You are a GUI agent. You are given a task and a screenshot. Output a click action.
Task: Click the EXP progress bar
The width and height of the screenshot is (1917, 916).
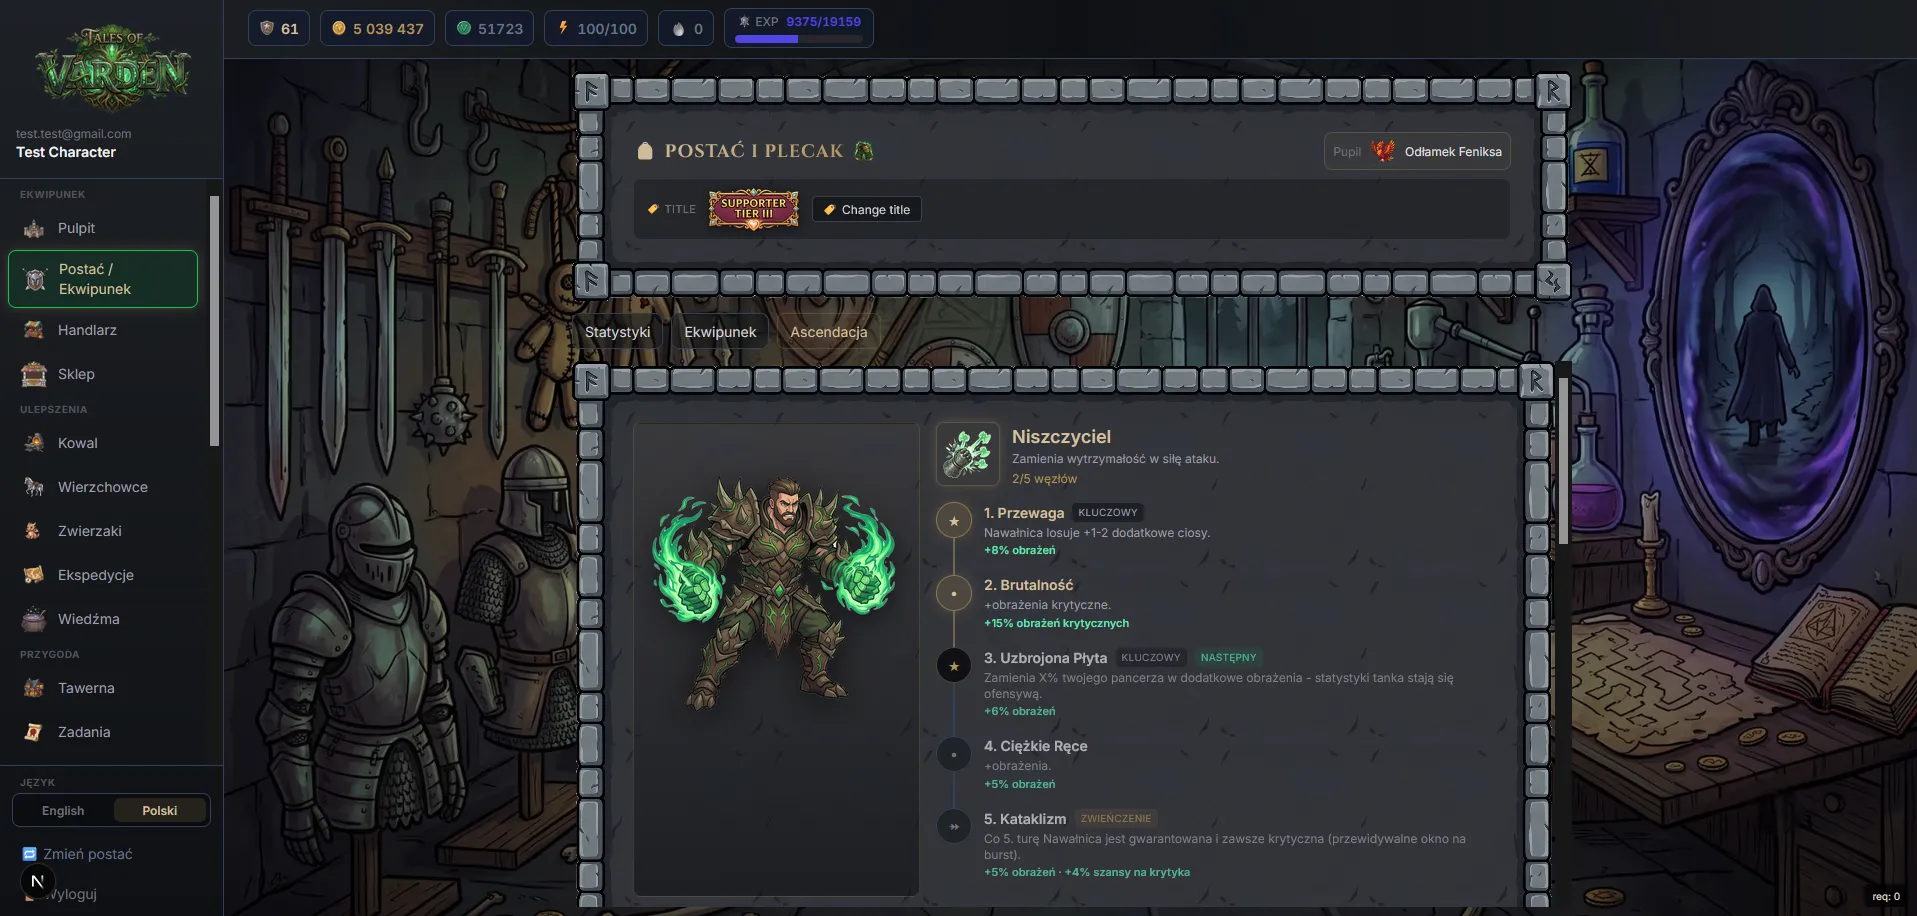[798, 40]
